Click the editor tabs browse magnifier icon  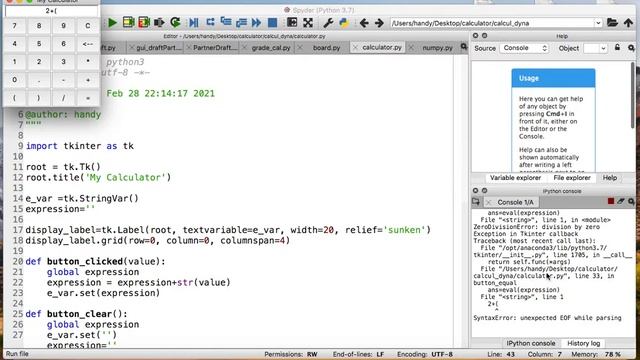click(464, 47)
